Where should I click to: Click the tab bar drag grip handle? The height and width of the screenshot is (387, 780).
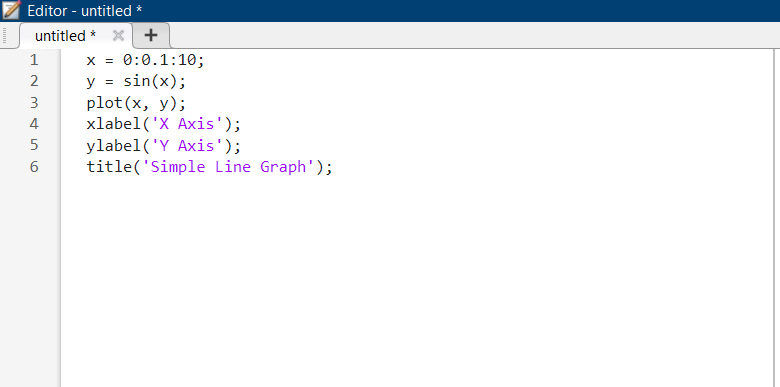point(5,36)
